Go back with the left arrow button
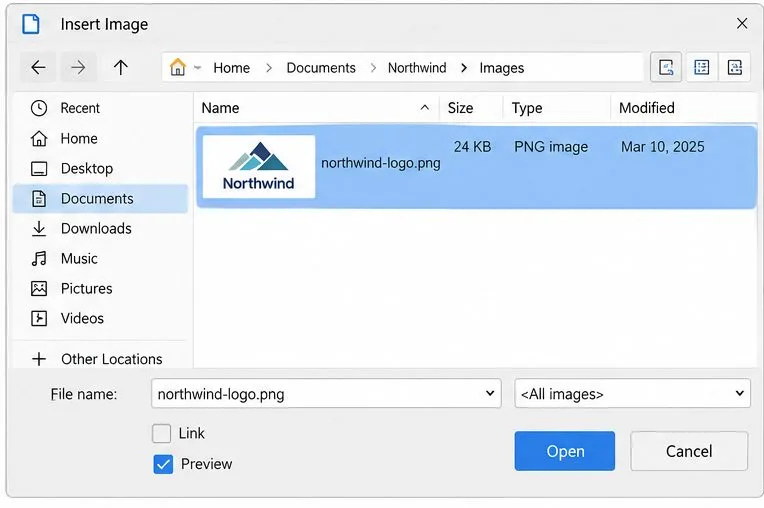The width and height of the screenshot is (764, 508). 38,67
